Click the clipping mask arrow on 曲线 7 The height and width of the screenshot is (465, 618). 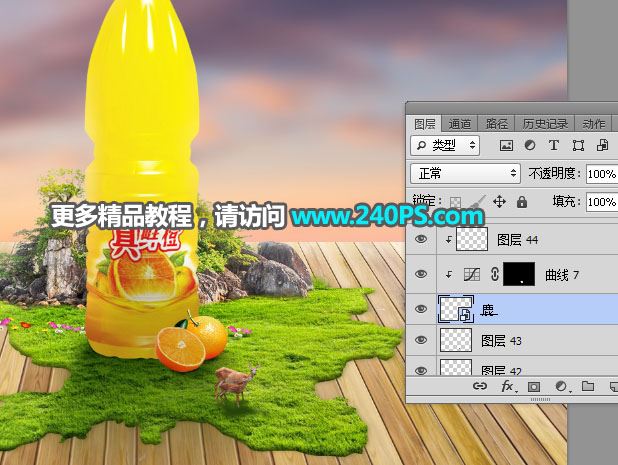click(449, 274)
